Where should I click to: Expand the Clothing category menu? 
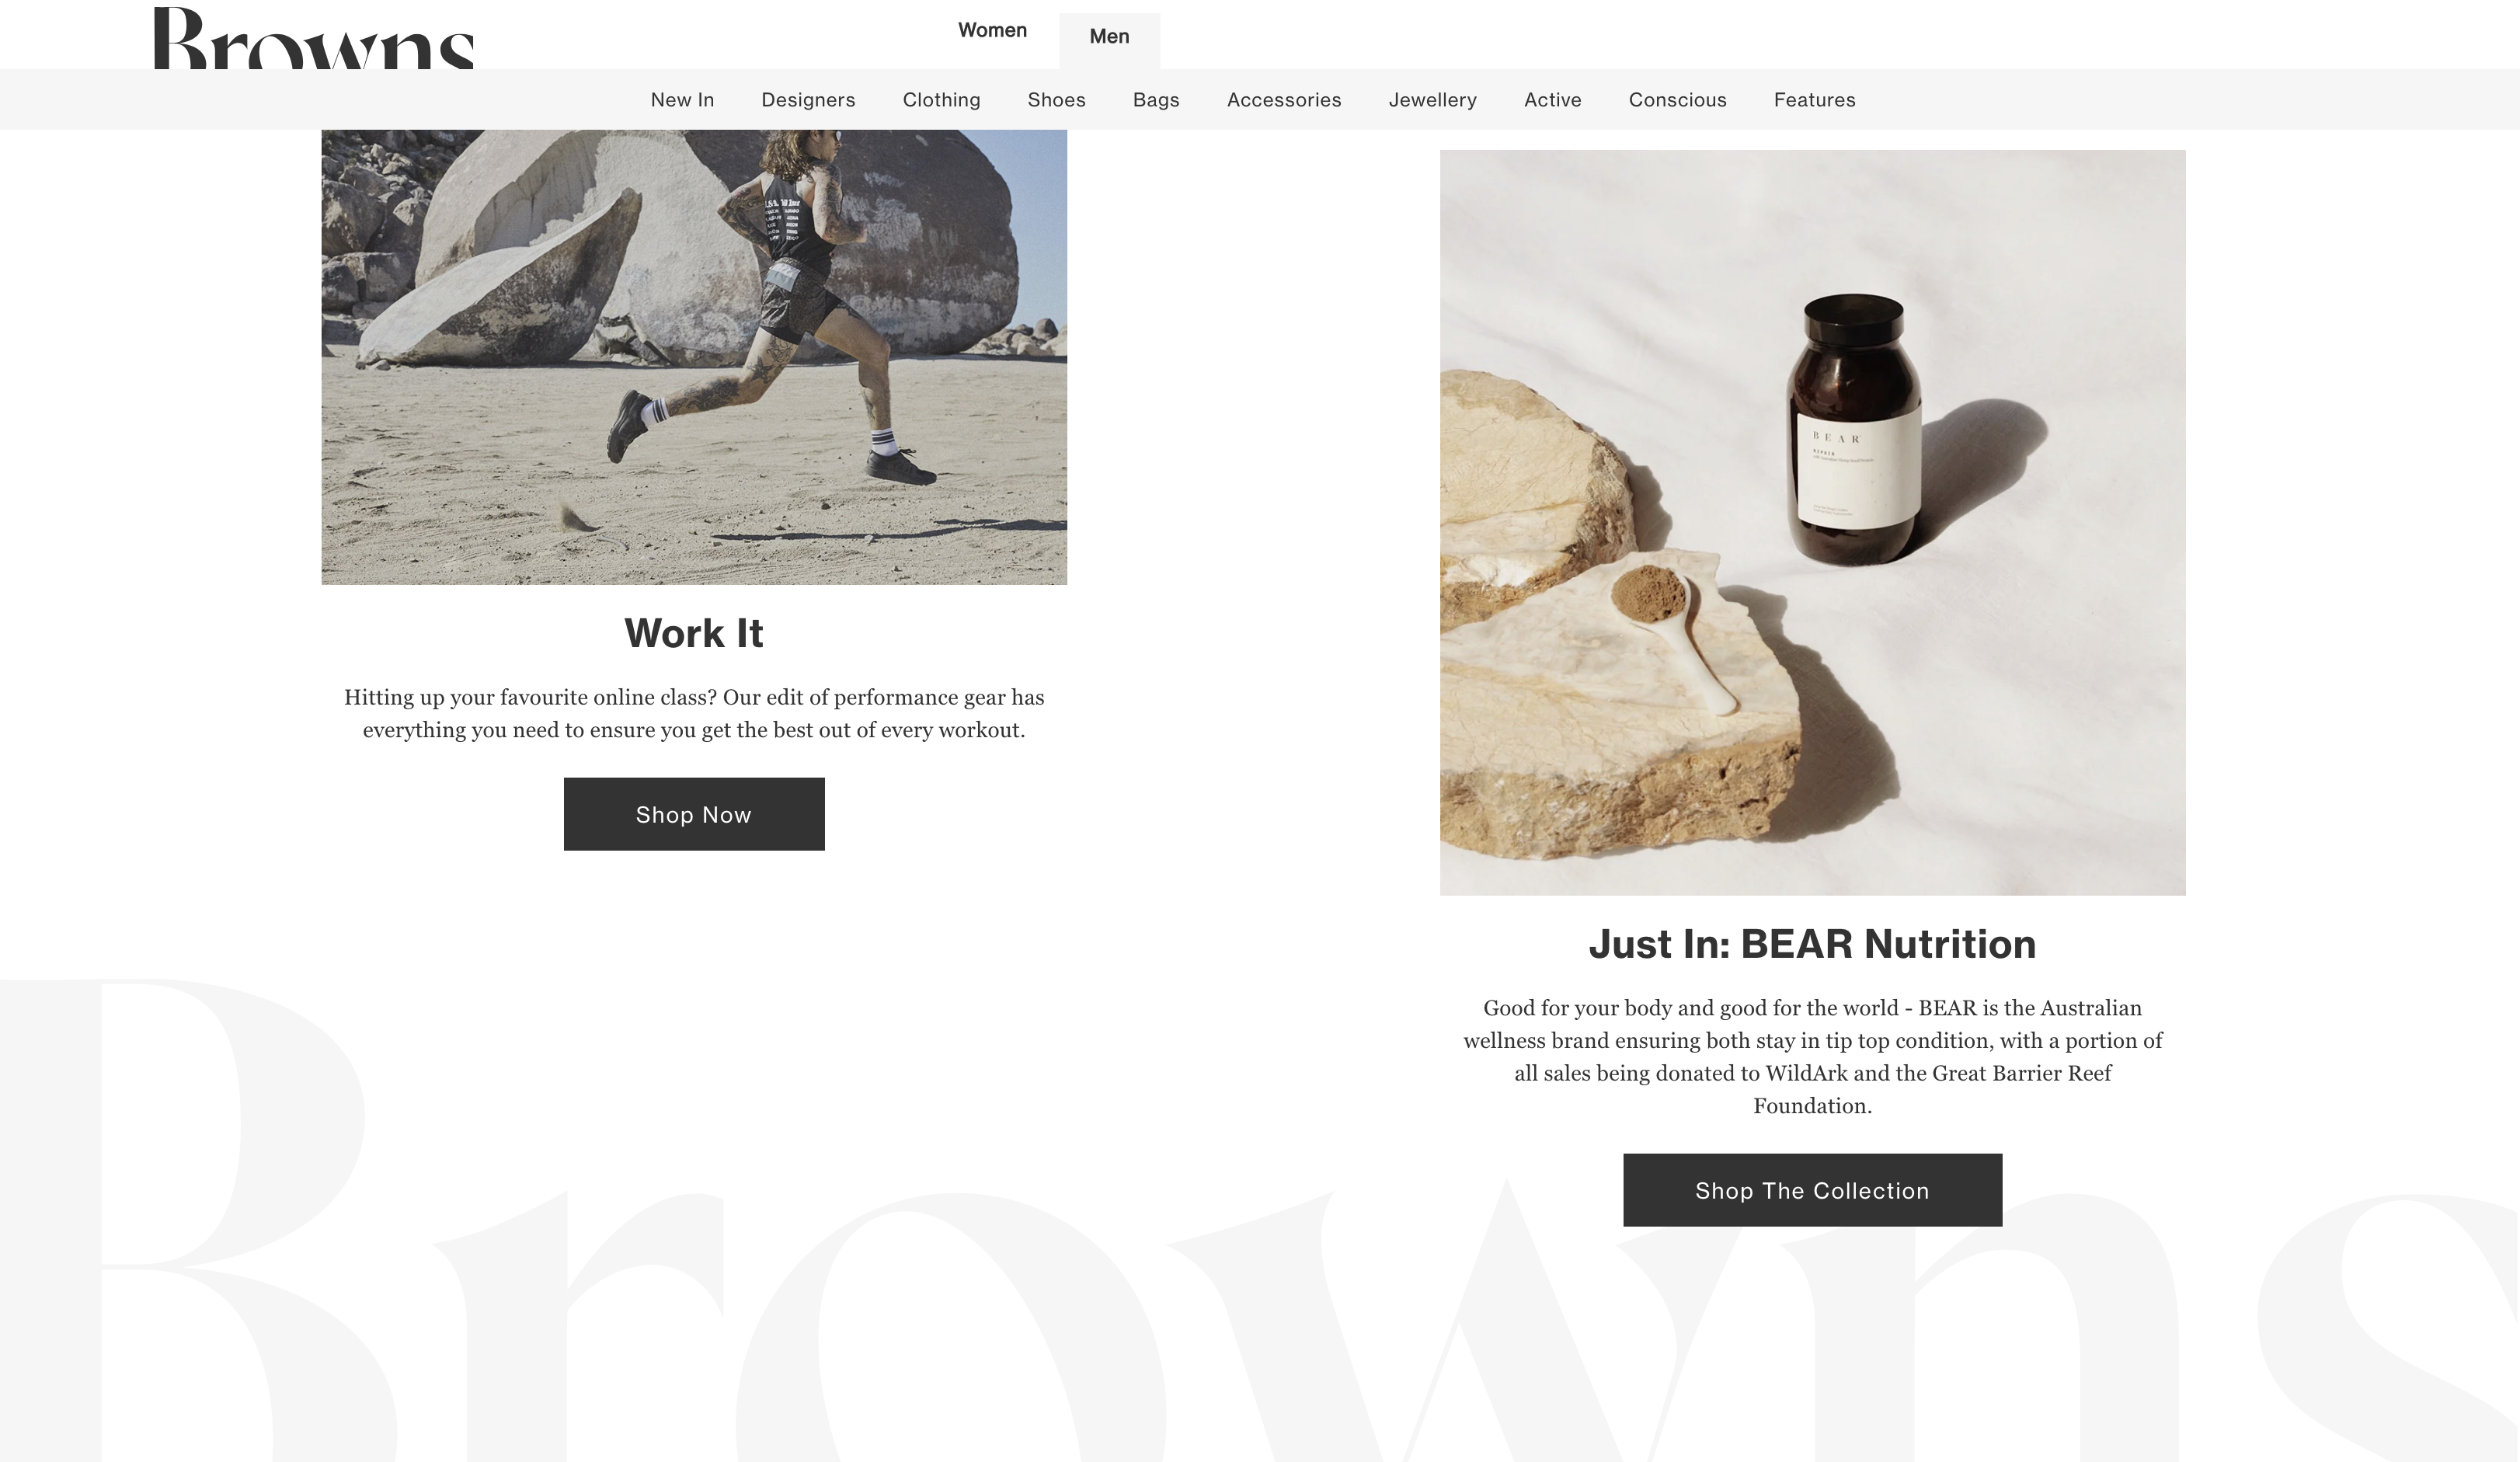point(941,100)
